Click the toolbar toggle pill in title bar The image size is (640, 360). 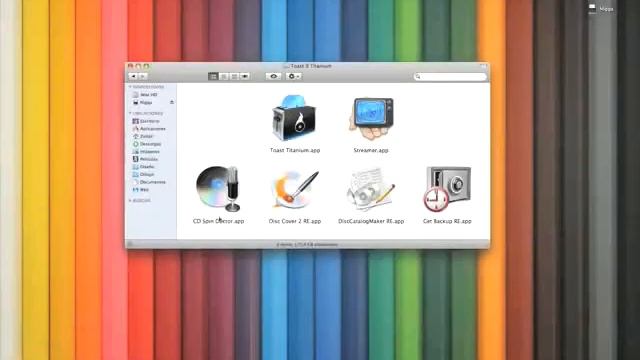click(x=483, y=66)
